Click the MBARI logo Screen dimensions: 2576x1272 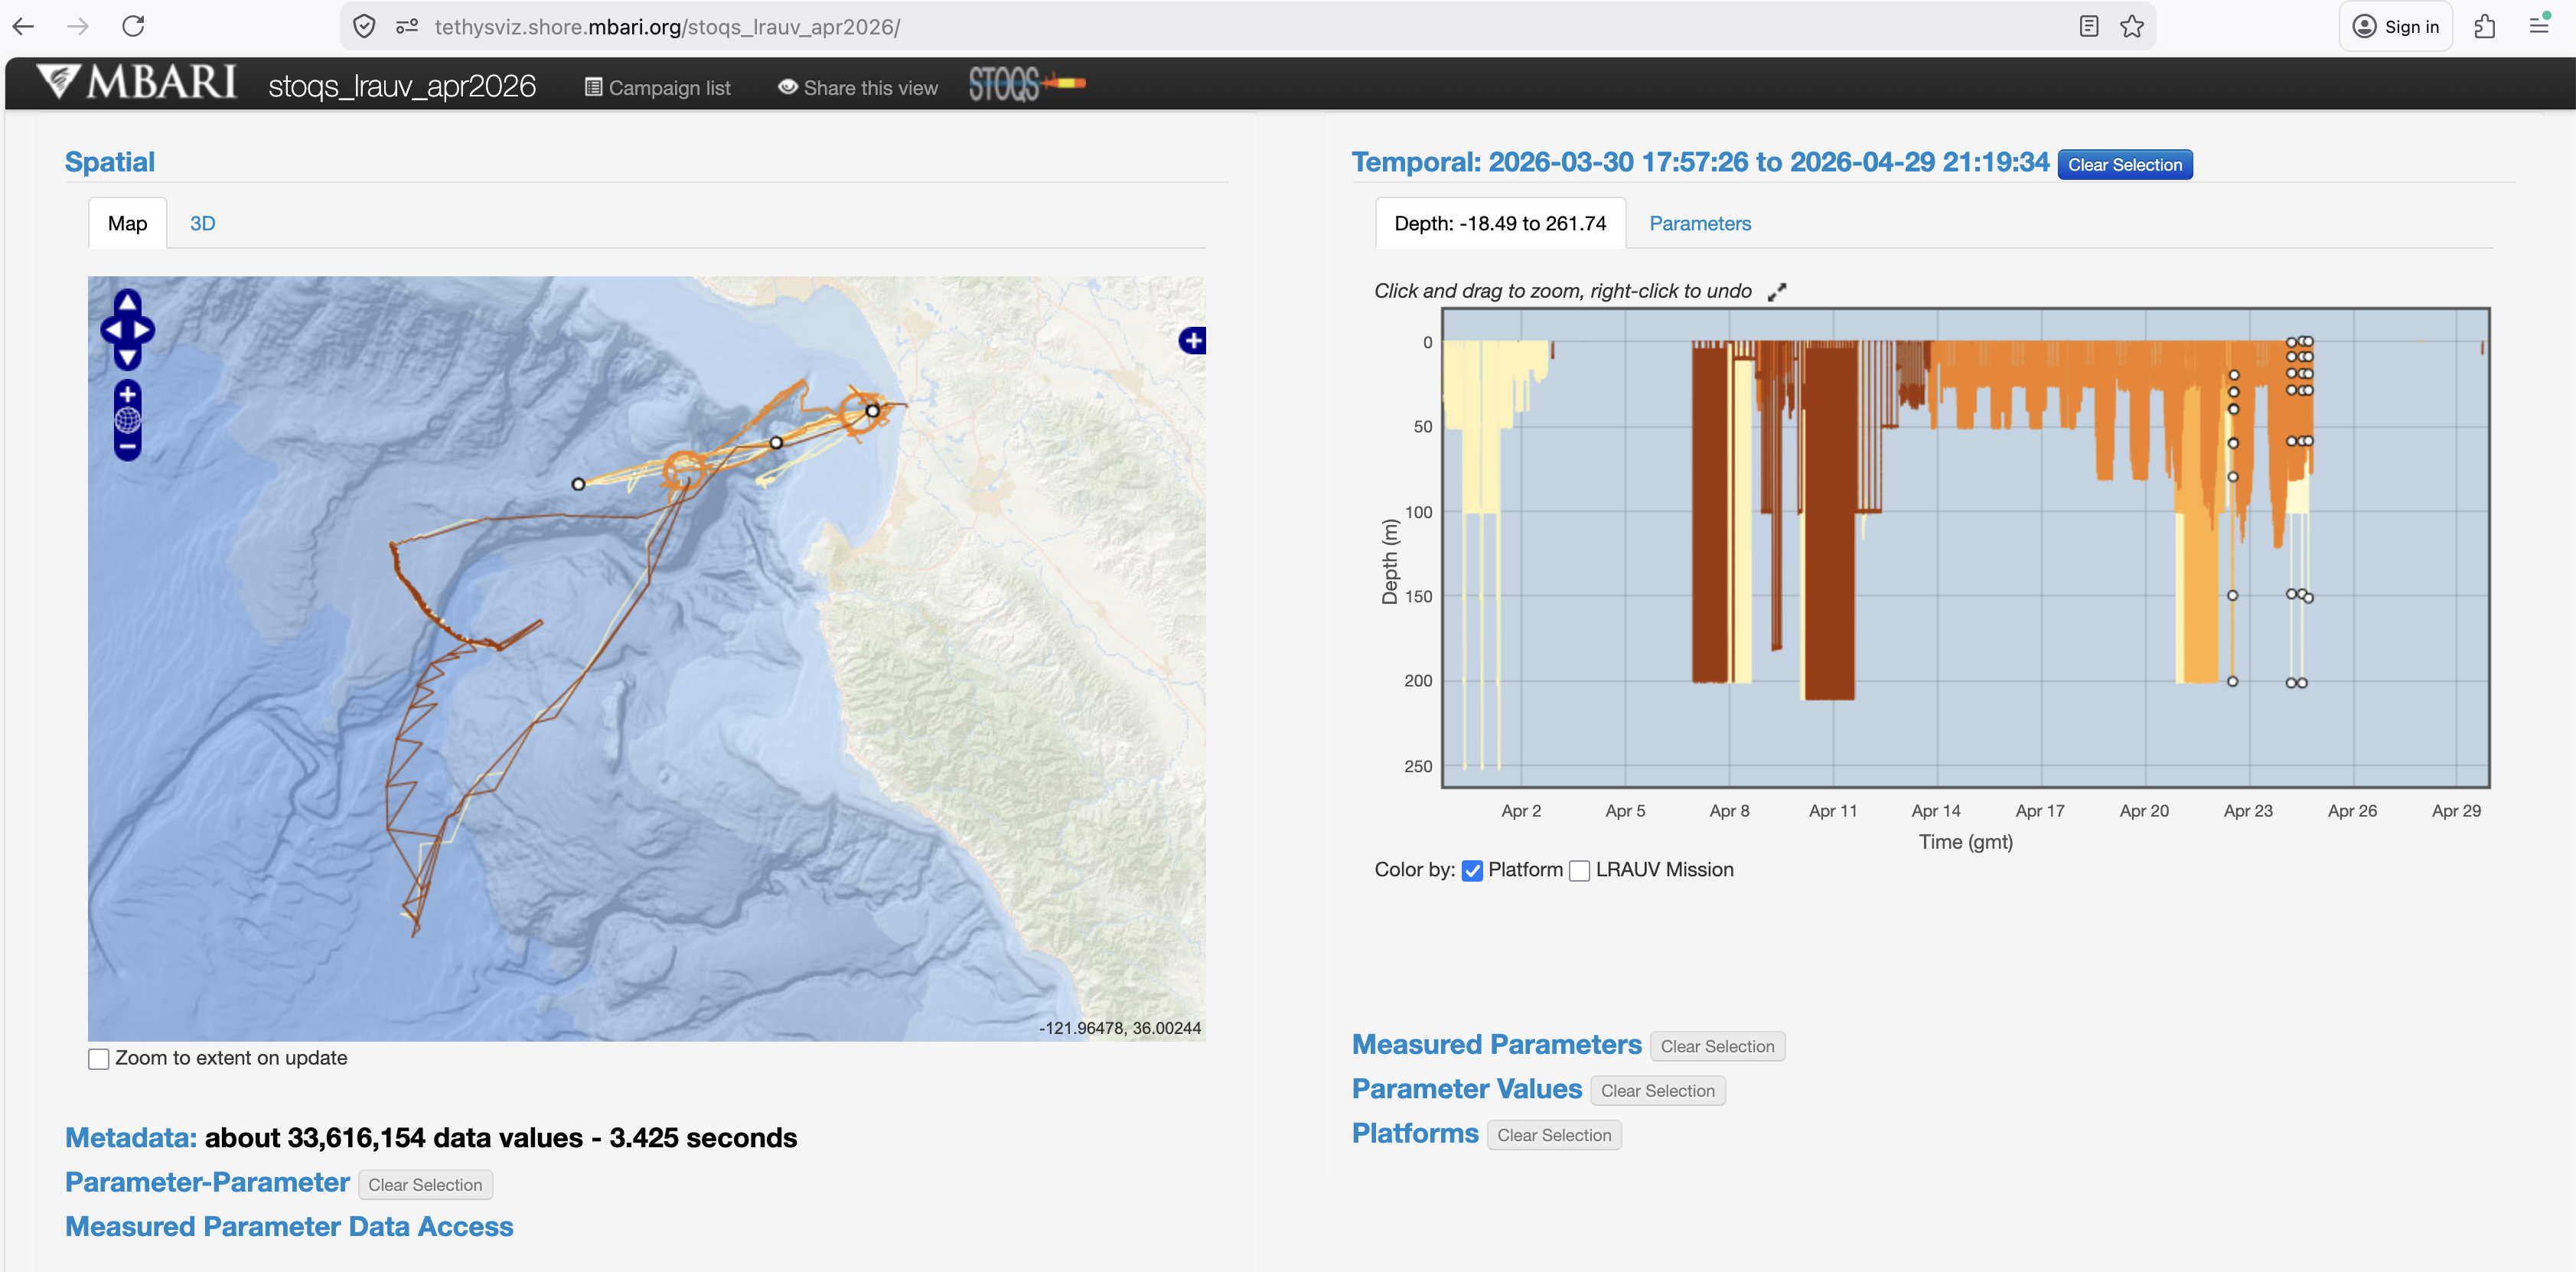pos(137,83)
